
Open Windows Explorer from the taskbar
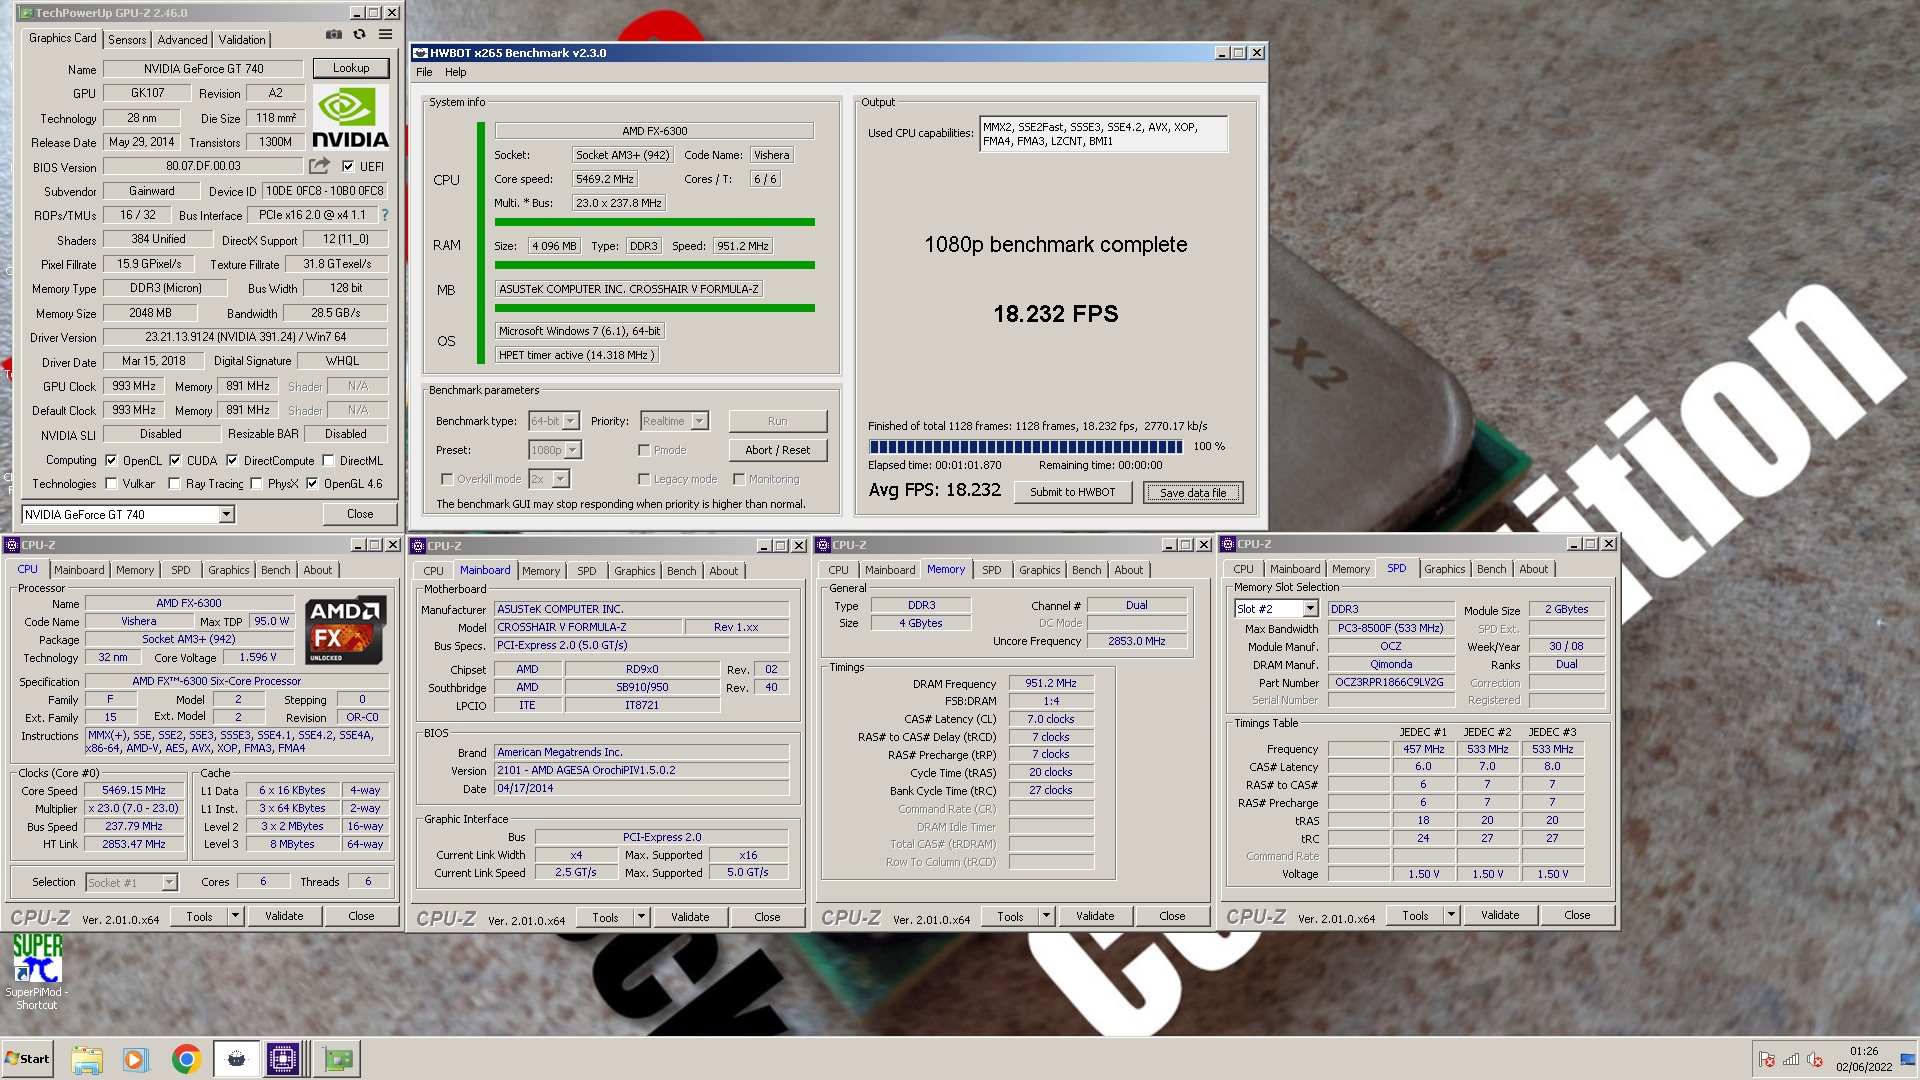click(x=87, y=1059)
